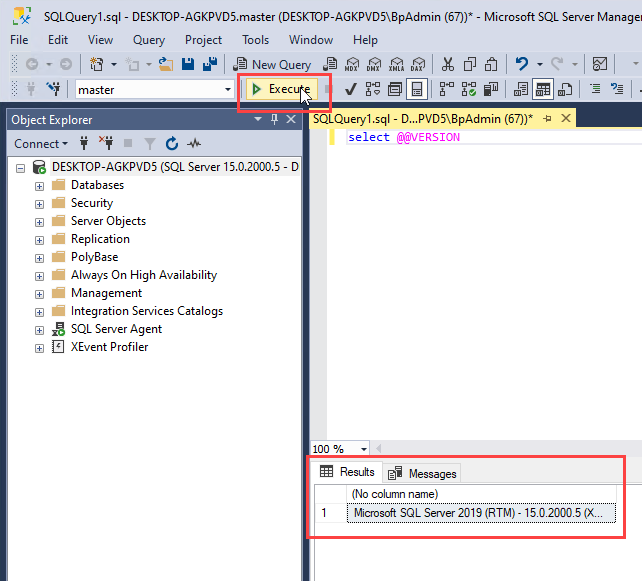
Task: Click the Paste clipboard icon
Action: click(491, 64)
